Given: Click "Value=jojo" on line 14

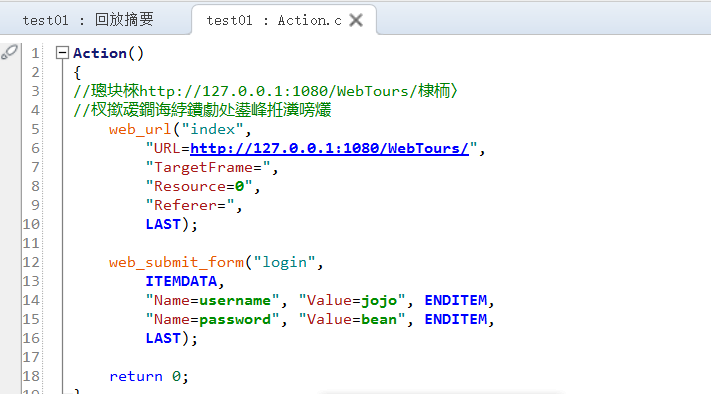Looking at the screenshot, I should 352,301.
